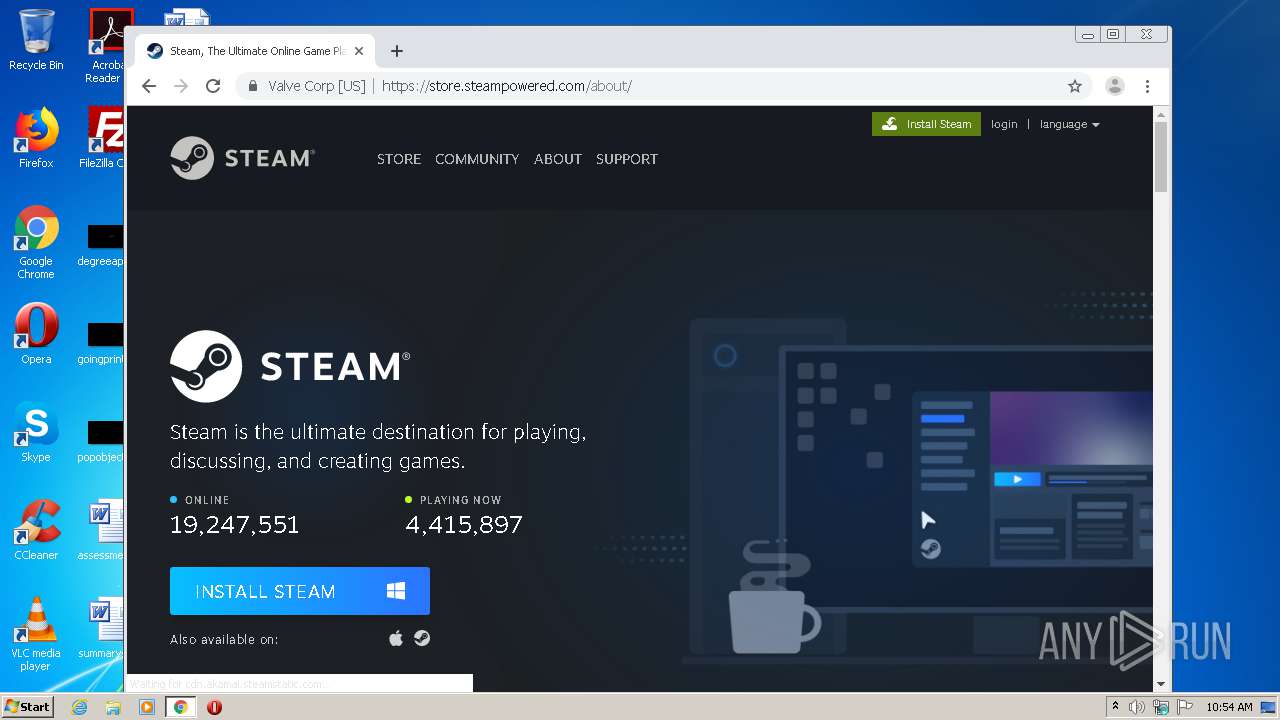Screen dimensions: 1280x720
Task: Select the Apple macOS download icon
Action: (x=396, y=638)
